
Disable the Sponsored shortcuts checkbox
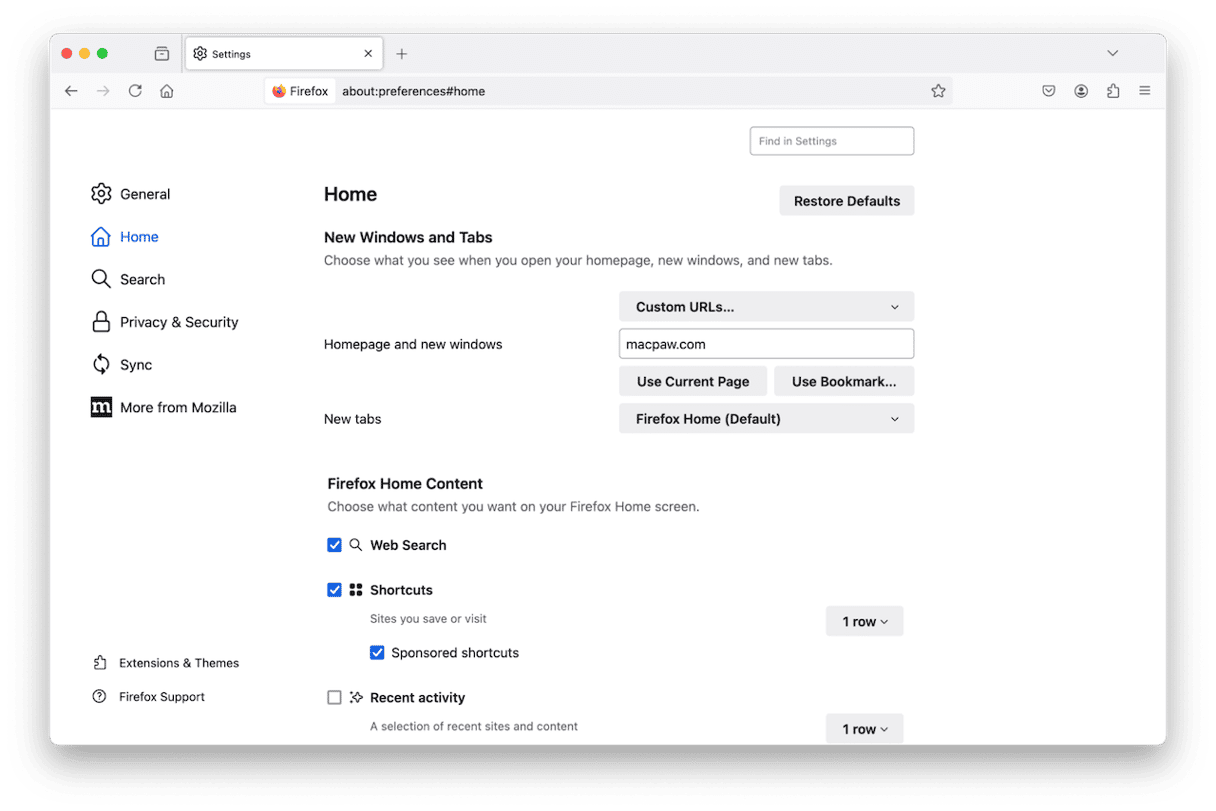[x=377, y=653]
